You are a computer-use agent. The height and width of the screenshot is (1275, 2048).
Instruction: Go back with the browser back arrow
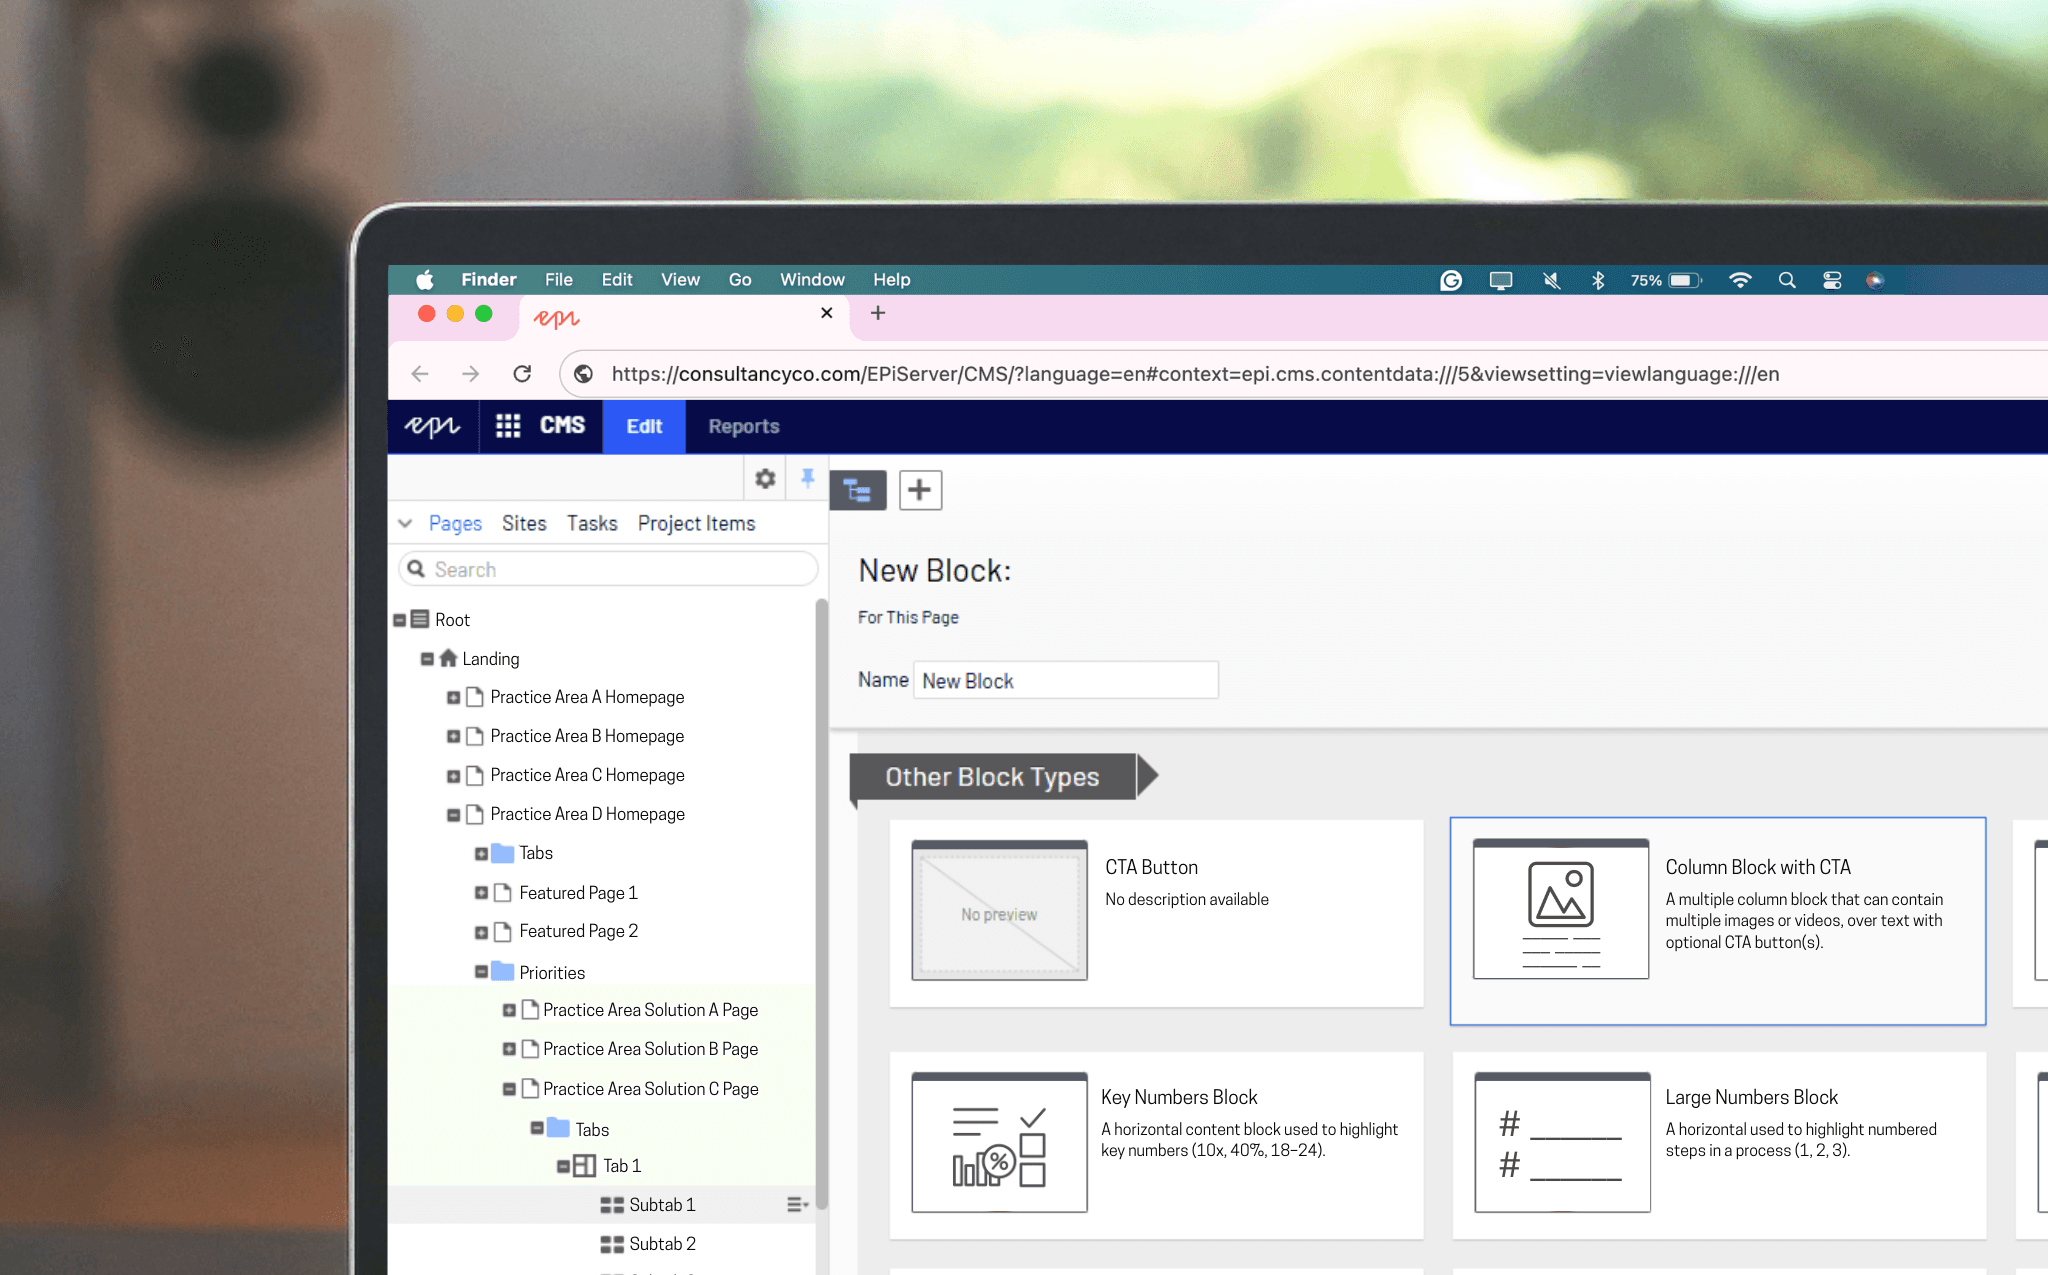coord(420,374)
